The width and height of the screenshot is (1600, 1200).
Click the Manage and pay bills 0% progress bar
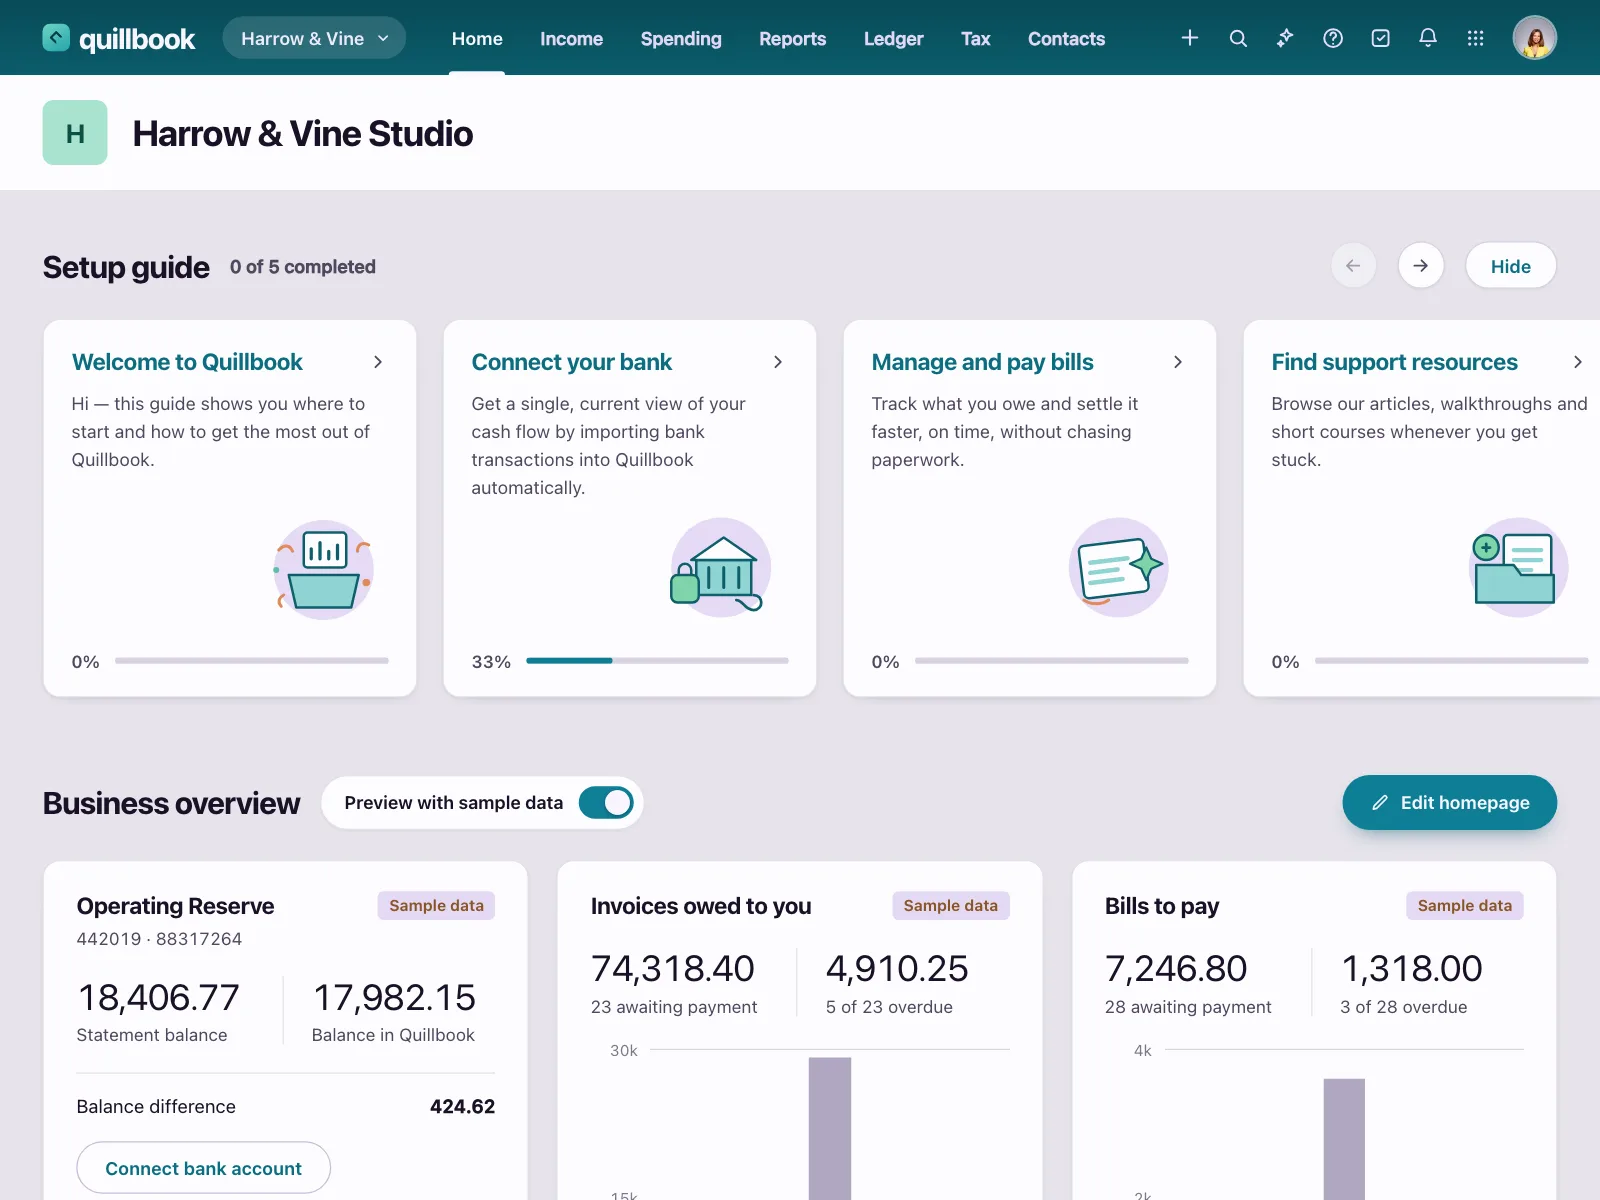[1052, 661]
